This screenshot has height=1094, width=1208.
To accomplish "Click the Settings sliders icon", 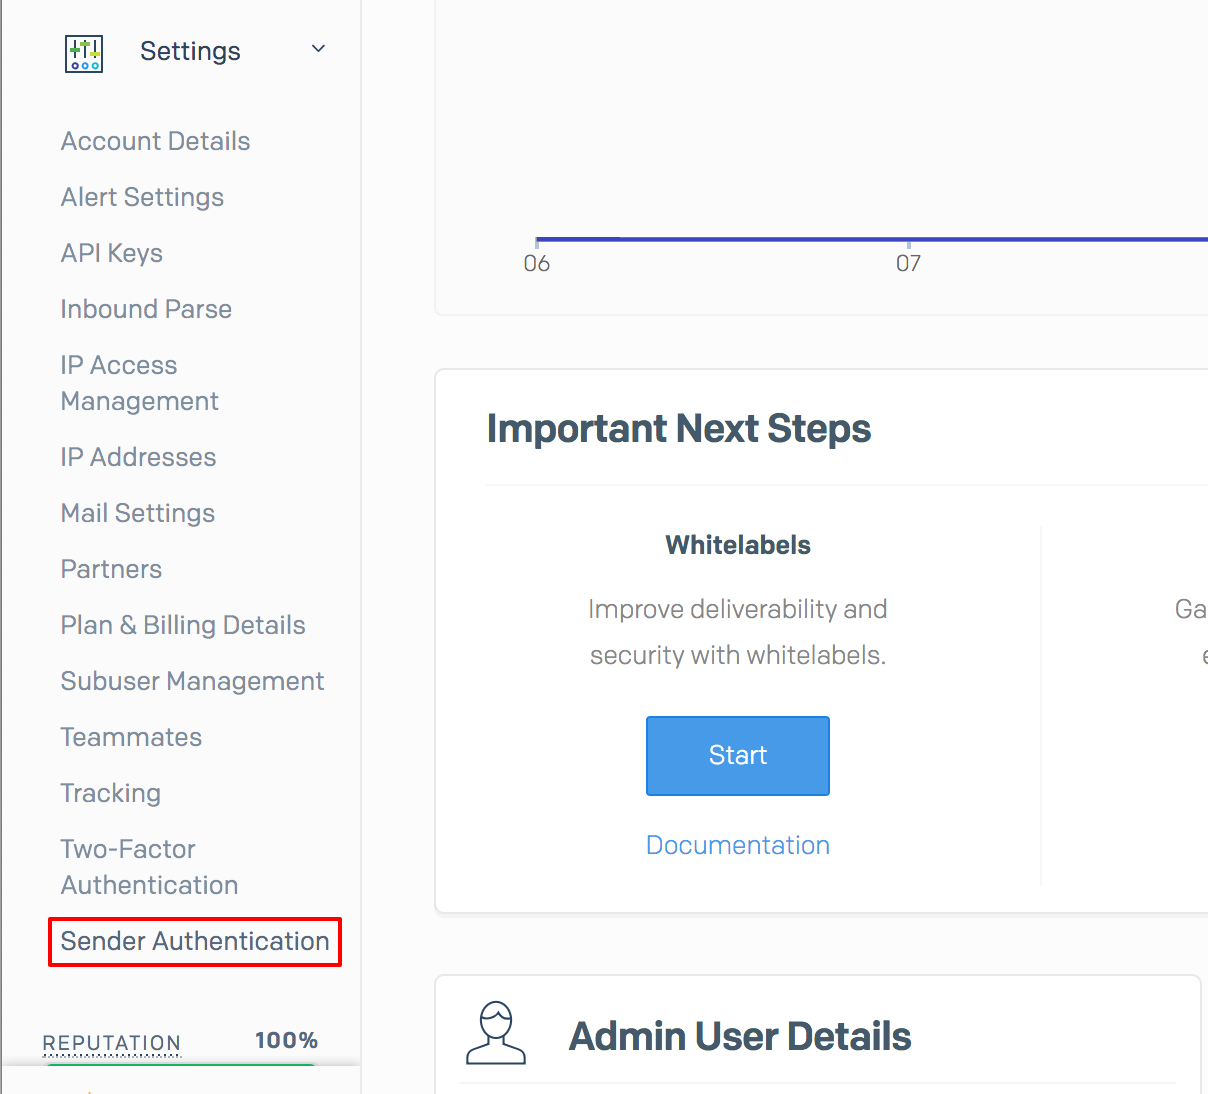I will coord(84,53).
